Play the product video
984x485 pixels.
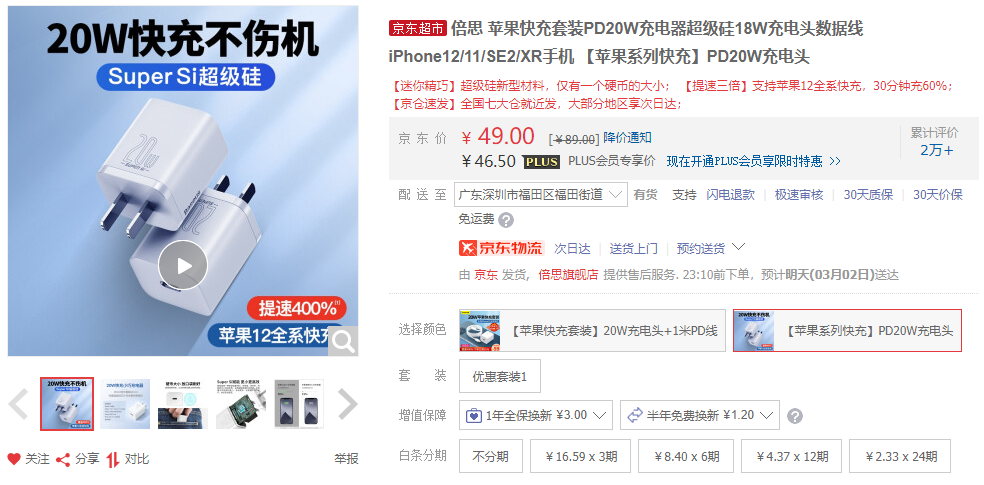click(183, 265)
